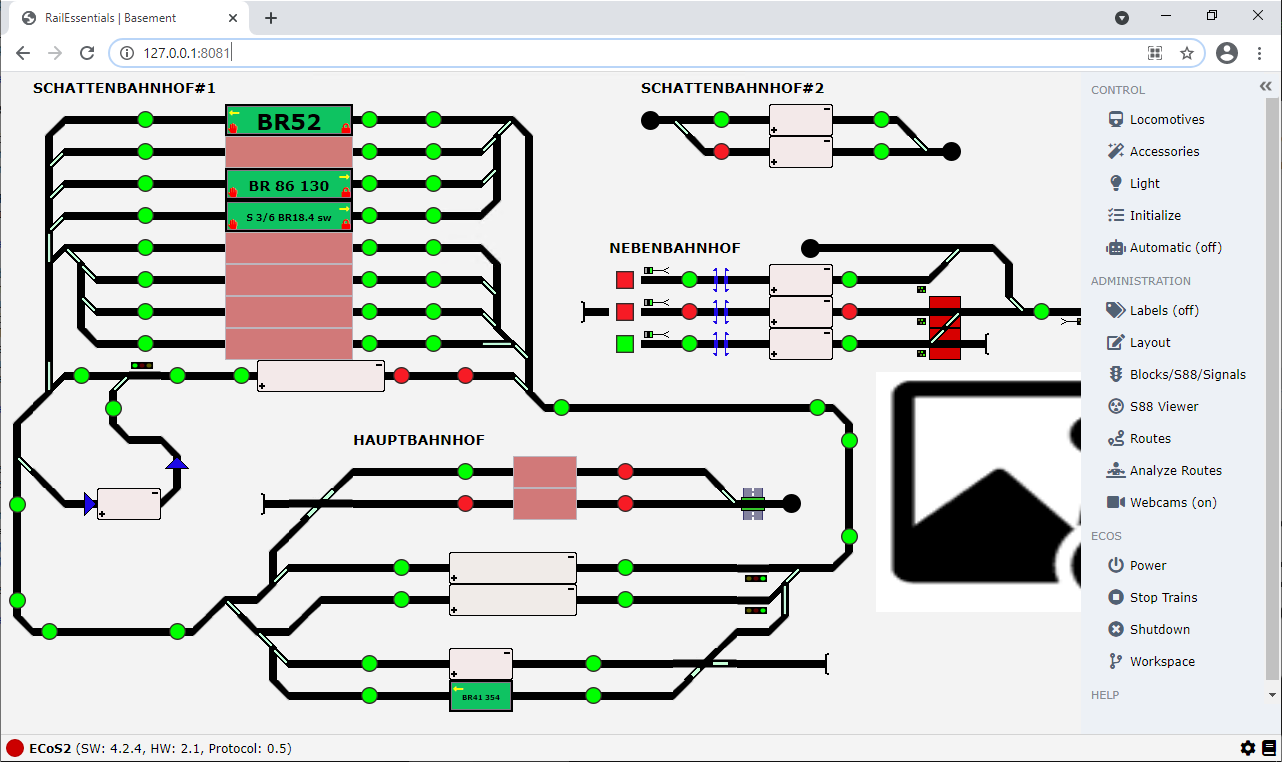Image resolution: width=1282 pixels, height=762 pixels.
Task: Click the BR52 locomotive block
Action: [289, 121]
